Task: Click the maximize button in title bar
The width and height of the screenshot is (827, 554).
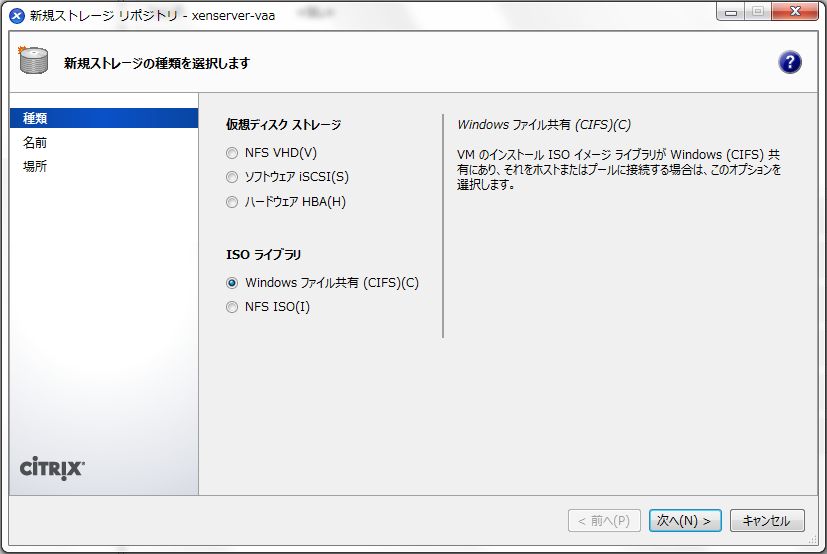Action: [x=758, y=11]
